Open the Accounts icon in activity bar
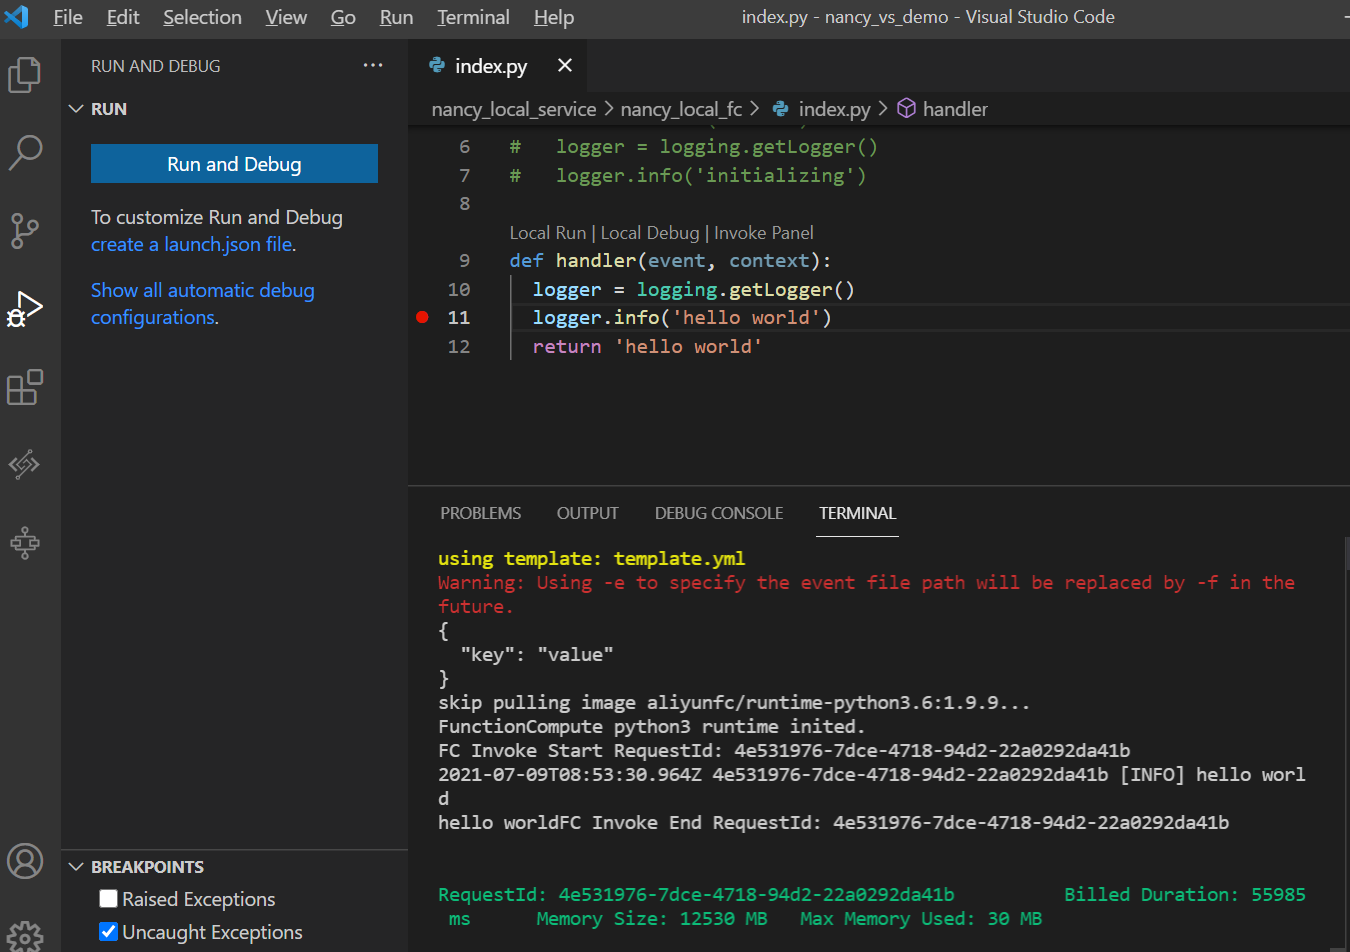Image resolution: width=1350 pixels, height=952 pixels. coord(25,860)
